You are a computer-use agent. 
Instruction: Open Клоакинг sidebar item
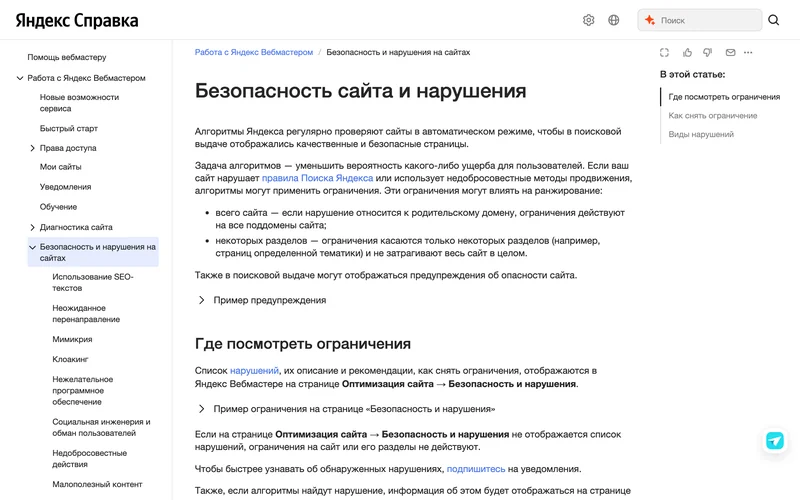[70, 359]
